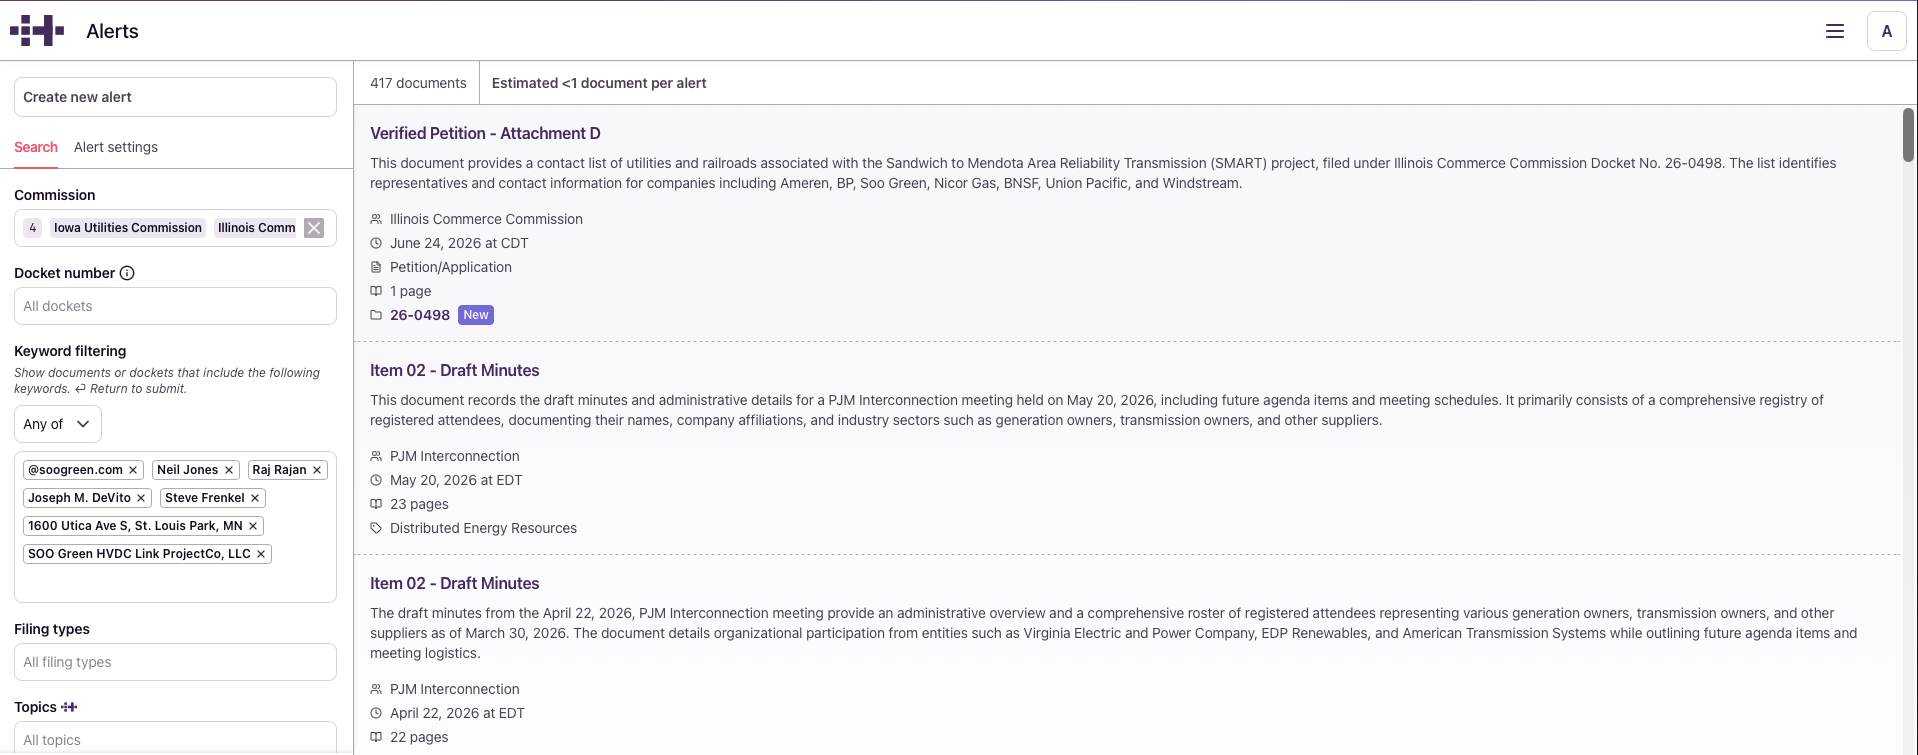Remove the Steve Frenkel keyword tag
This screenshot has height=755, width=1918.
point(255,498)
